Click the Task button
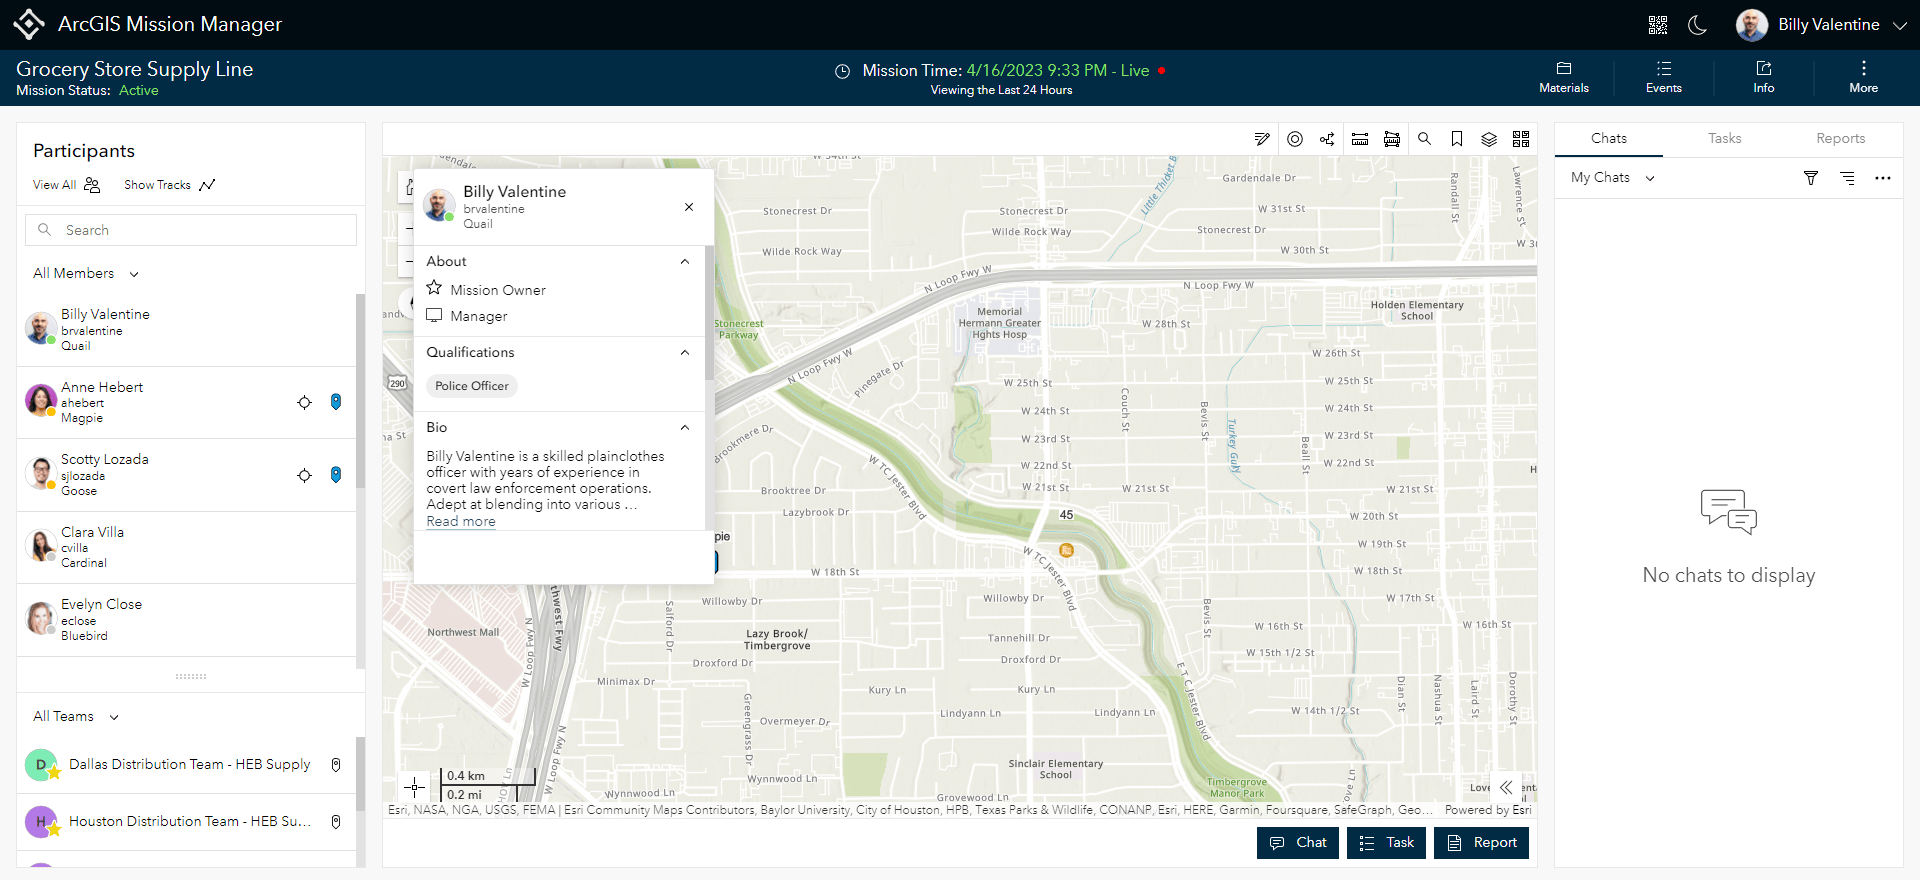 [1386, 843]
